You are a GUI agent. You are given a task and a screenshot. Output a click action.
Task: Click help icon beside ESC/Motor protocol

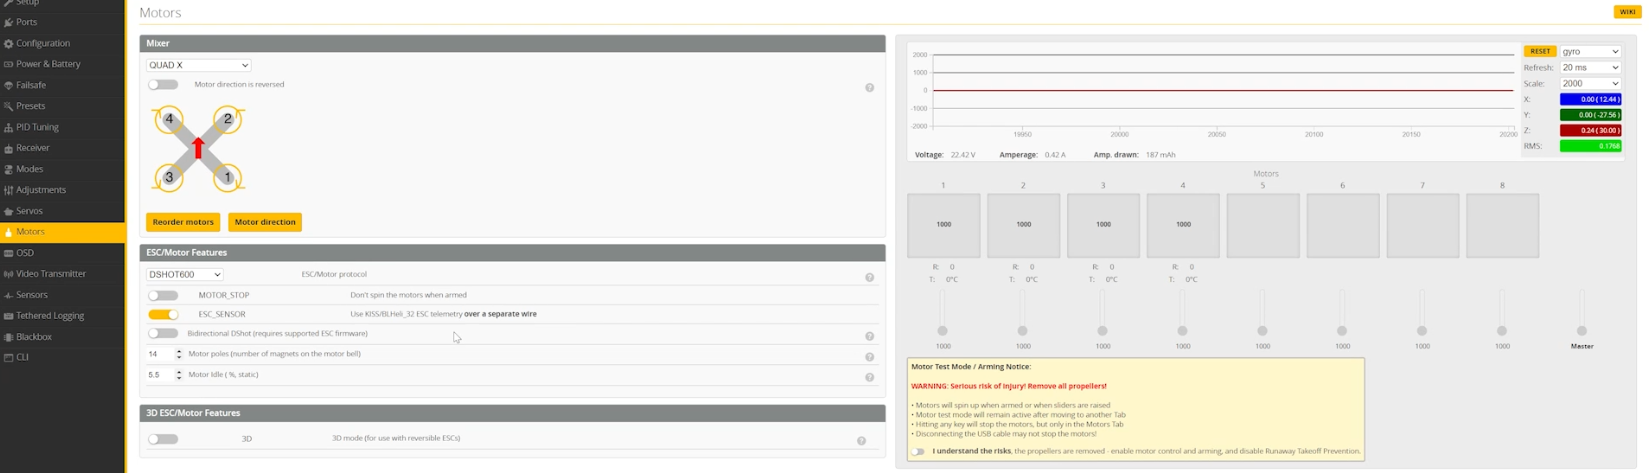tap(869, 277)
